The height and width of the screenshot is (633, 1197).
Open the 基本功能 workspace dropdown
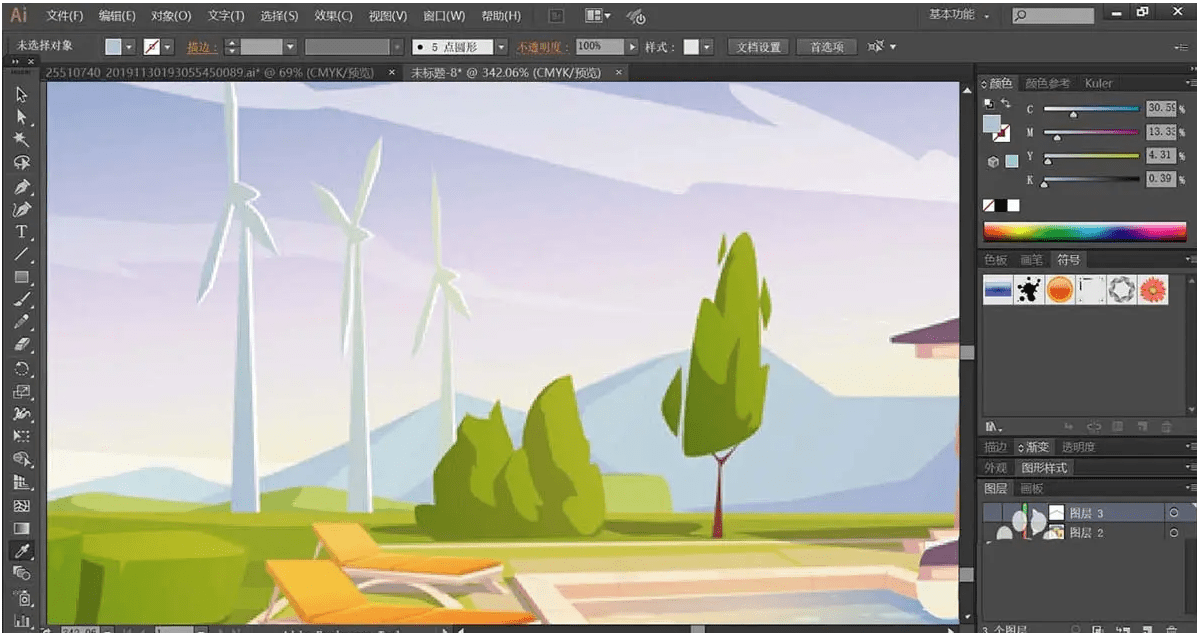959,15
